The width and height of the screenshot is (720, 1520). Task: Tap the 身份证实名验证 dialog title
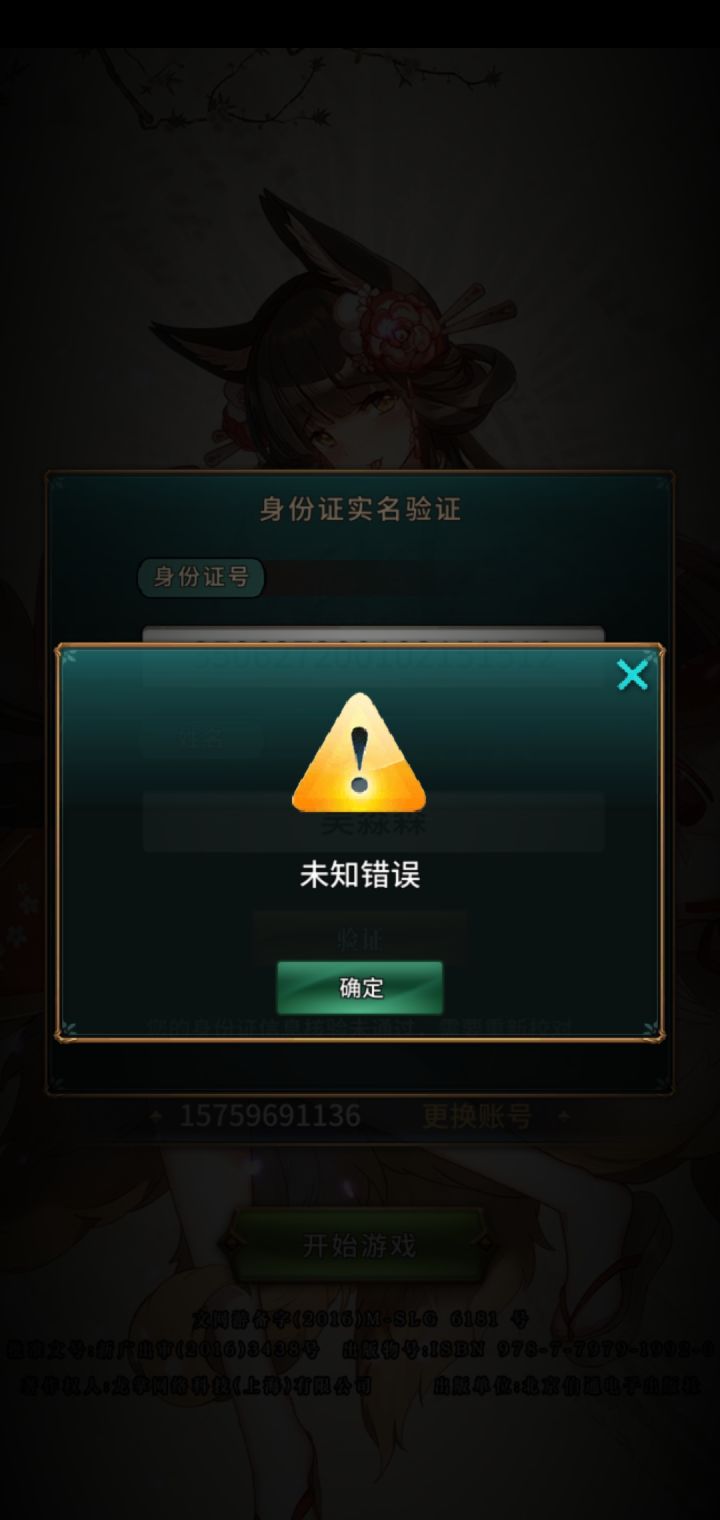(360, 509)
